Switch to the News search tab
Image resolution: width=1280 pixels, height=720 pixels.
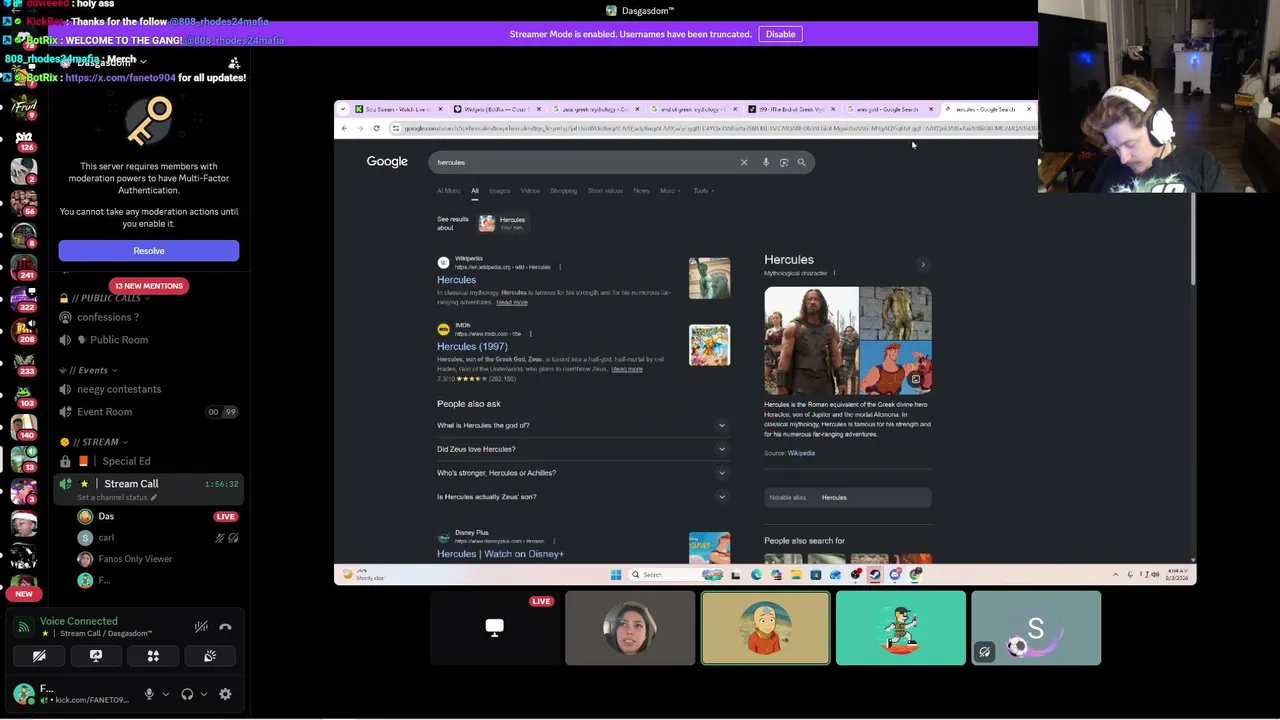click(641, 190)
